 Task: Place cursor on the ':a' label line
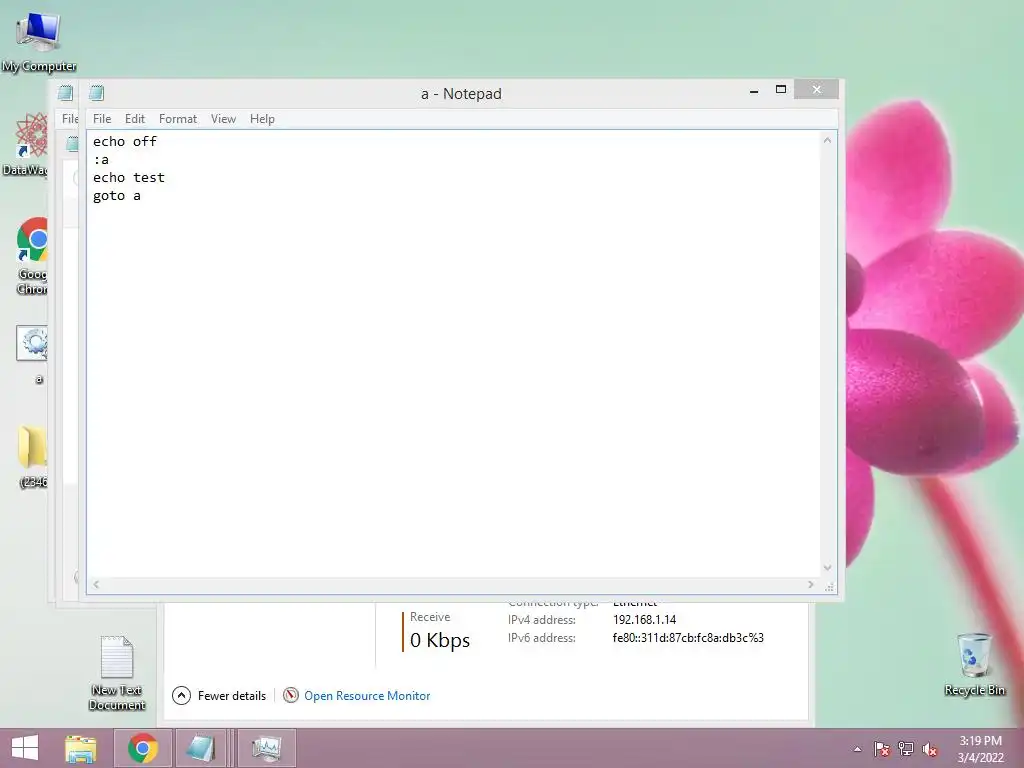101,160
